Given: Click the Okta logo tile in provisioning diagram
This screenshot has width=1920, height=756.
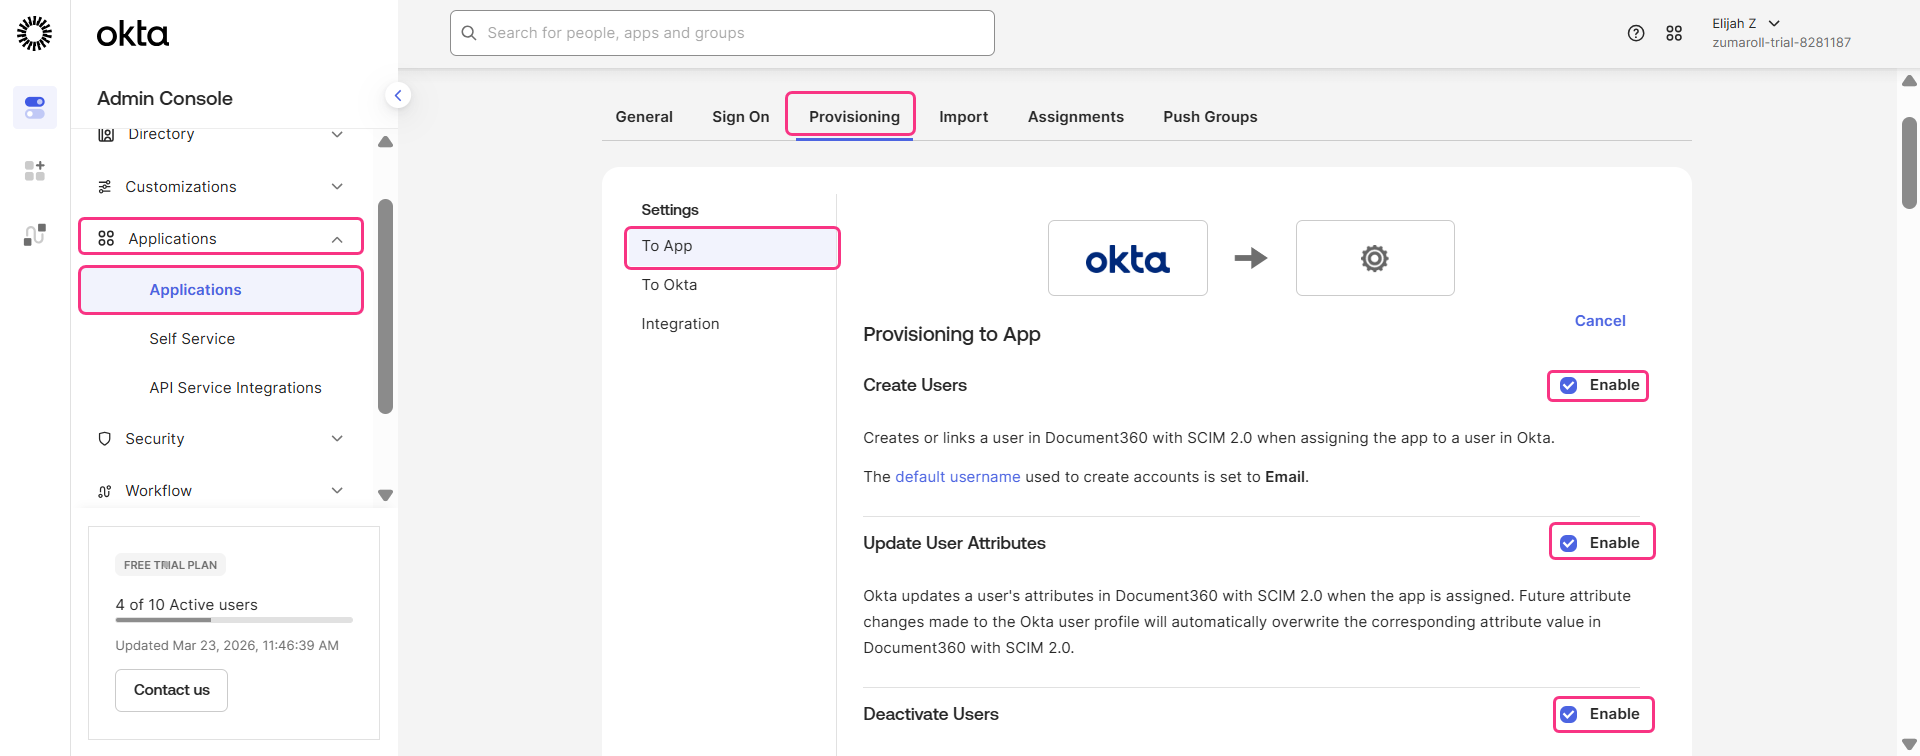Looking at the screenshot, I should 1128,258.
